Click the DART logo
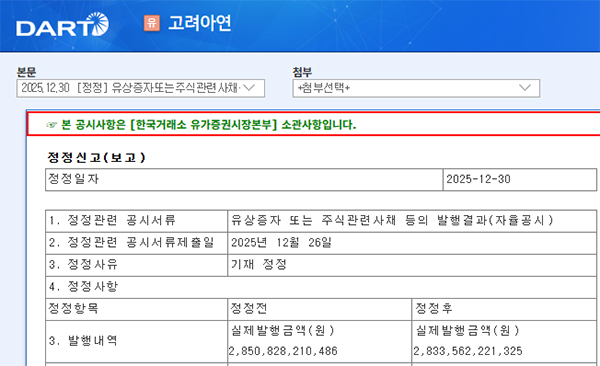 [x=62, y=25]
